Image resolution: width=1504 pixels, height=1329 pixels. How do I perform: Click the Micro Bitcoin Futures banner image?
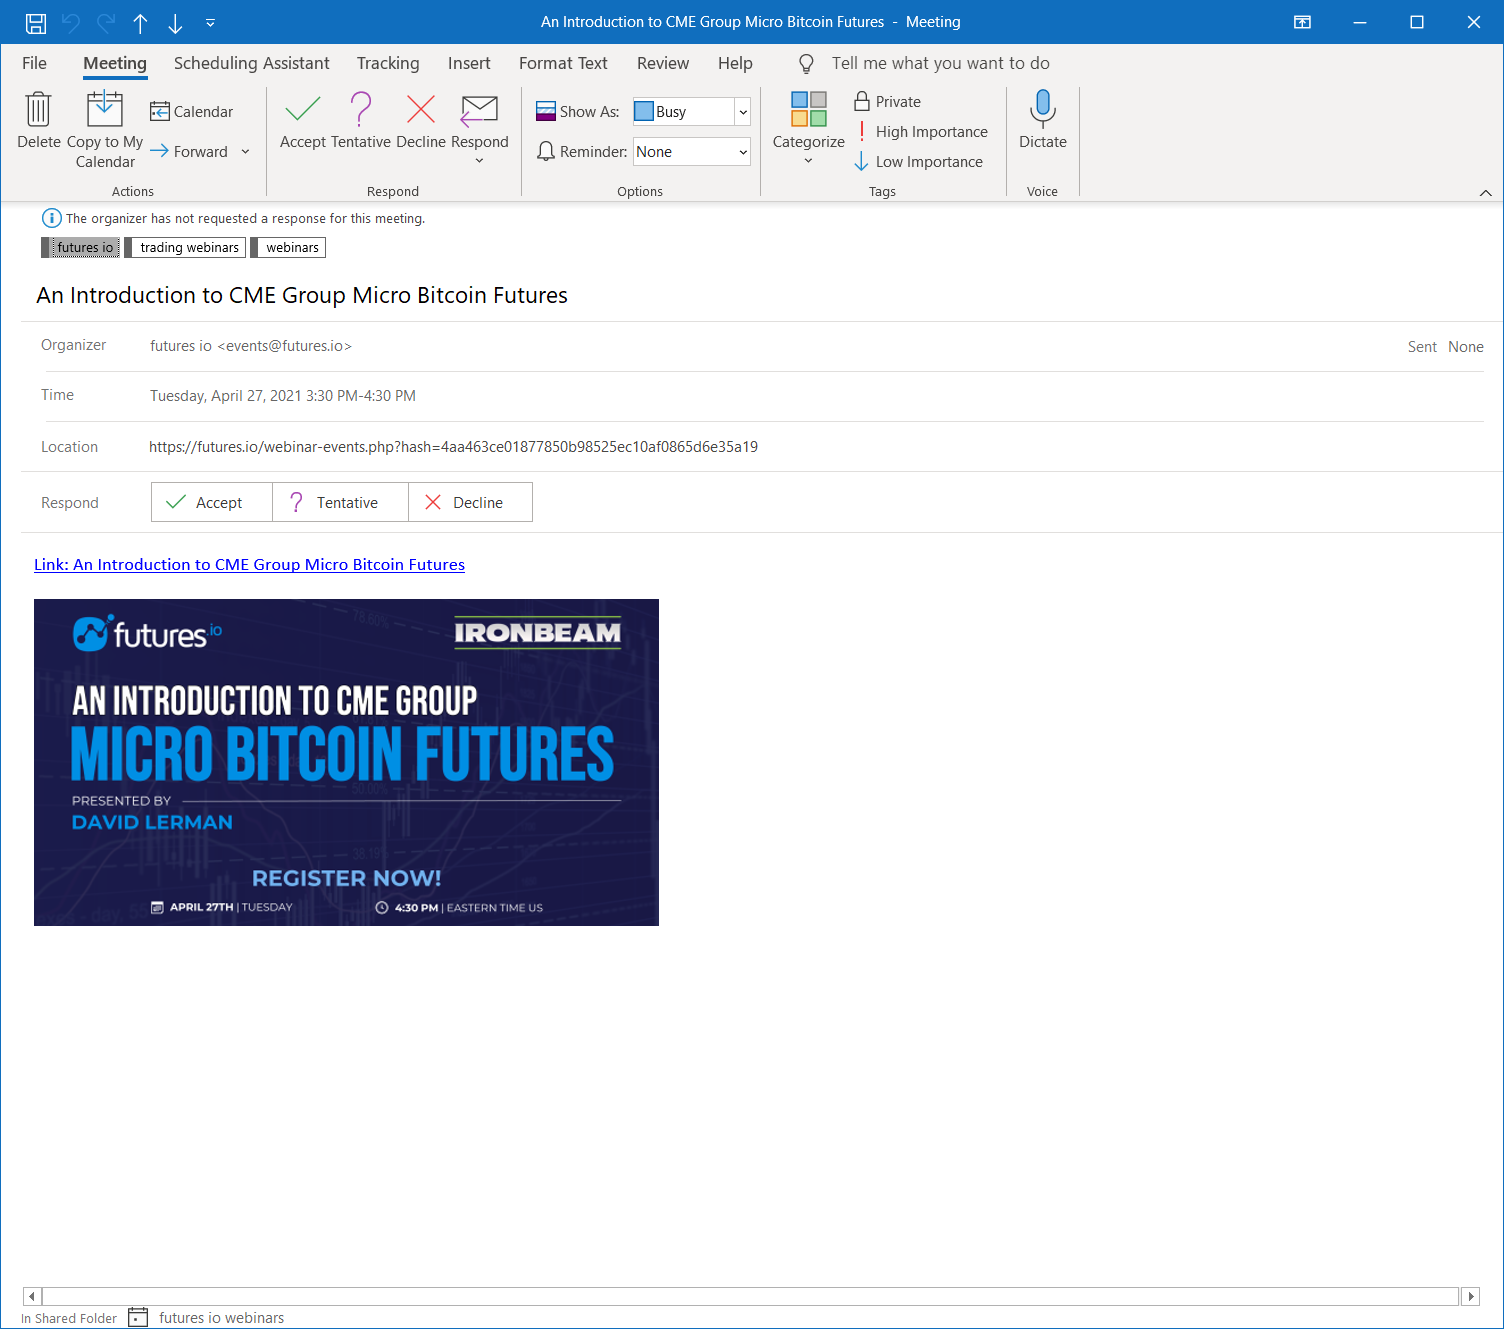[x=346, y=762]
